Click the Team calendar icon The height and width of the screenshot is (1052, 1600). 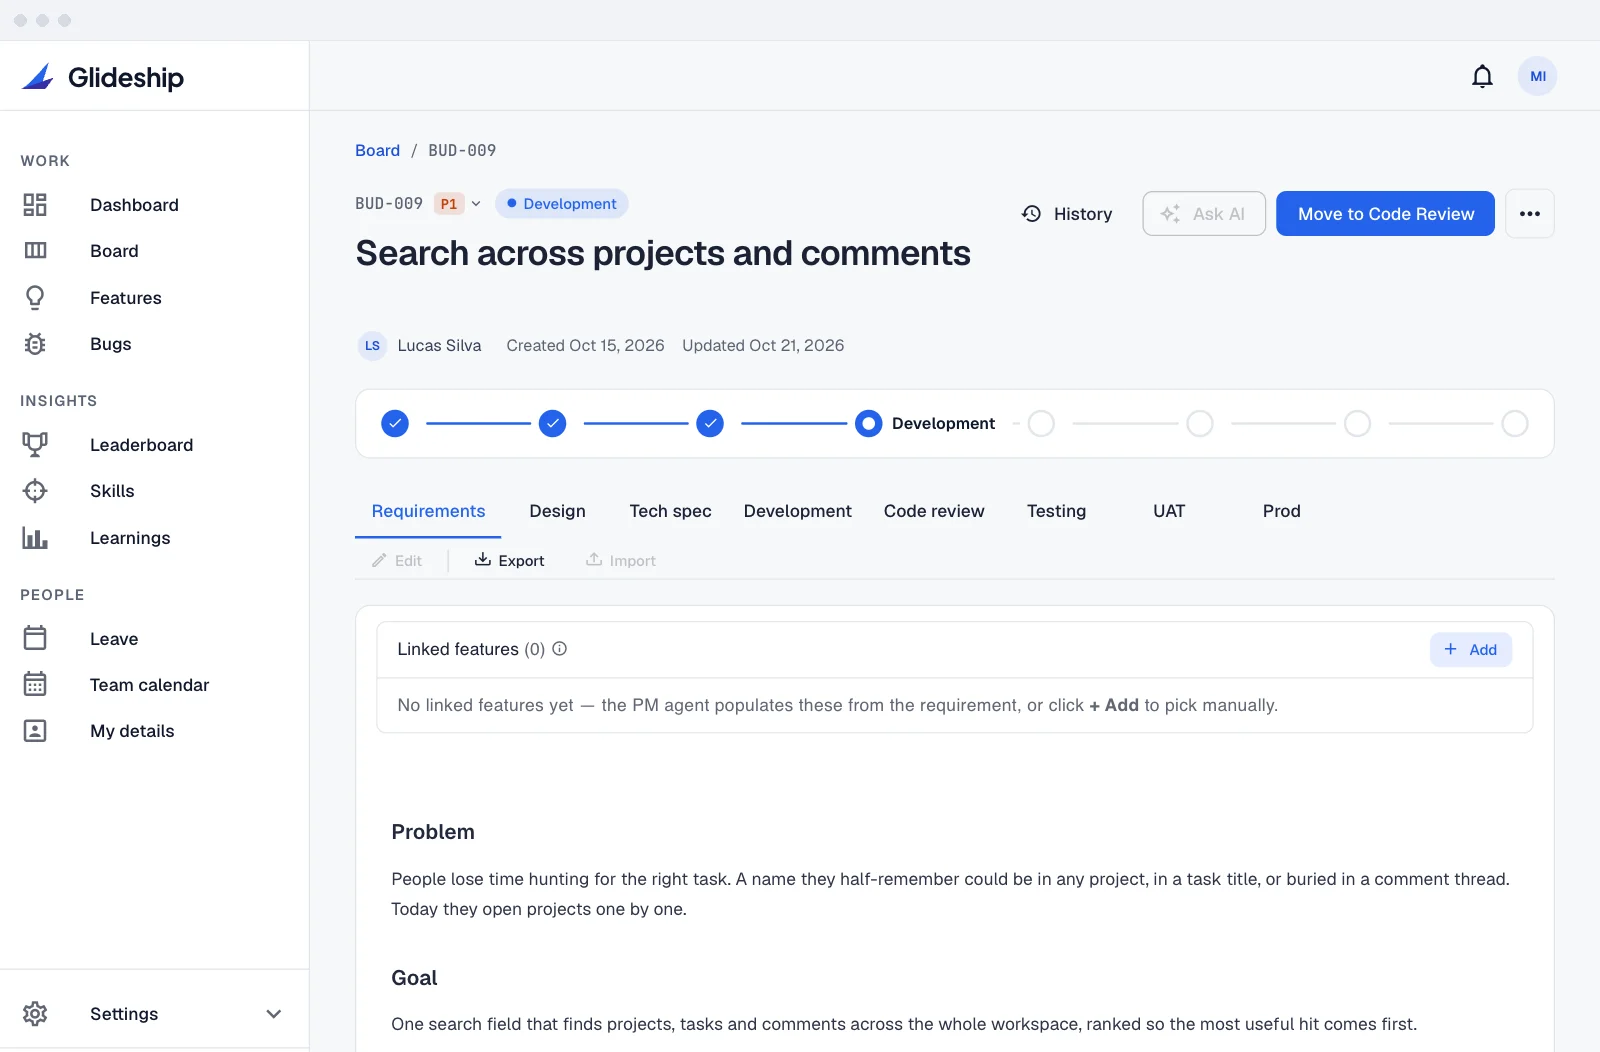pyautogui.click(x=35, y=685)
